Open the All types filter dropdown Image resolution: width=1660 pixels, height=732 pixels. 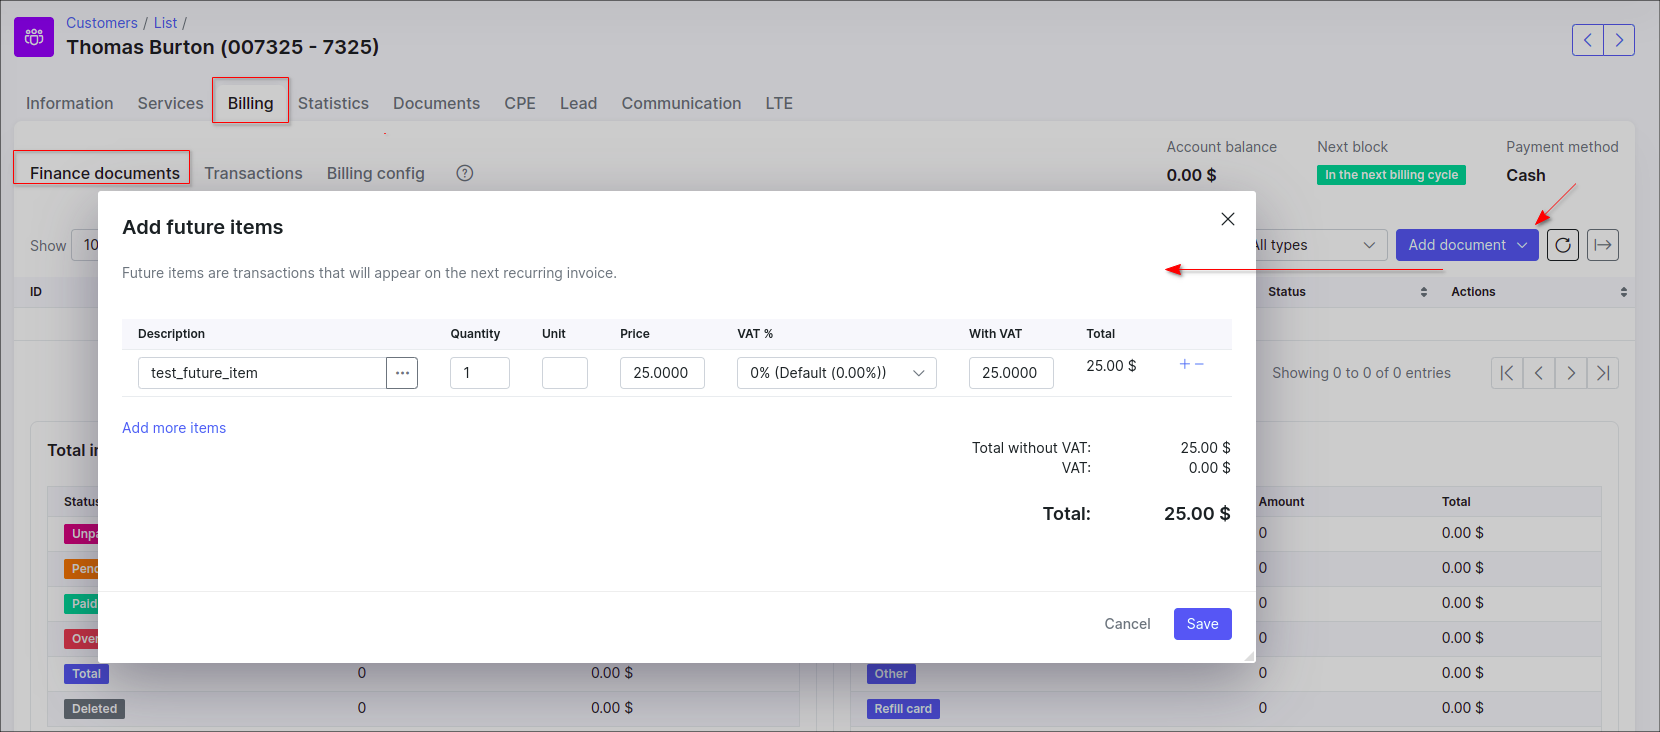pos(1318,245)
